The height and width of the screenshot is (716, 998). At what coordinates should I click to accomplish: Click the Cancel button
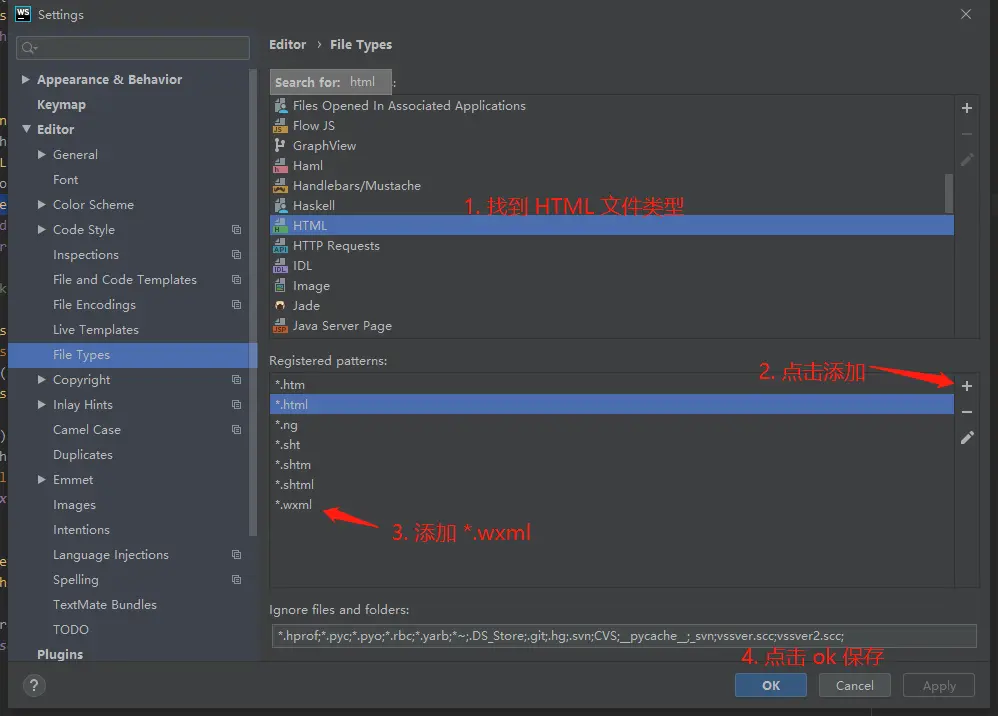click(x=854, y=685)
